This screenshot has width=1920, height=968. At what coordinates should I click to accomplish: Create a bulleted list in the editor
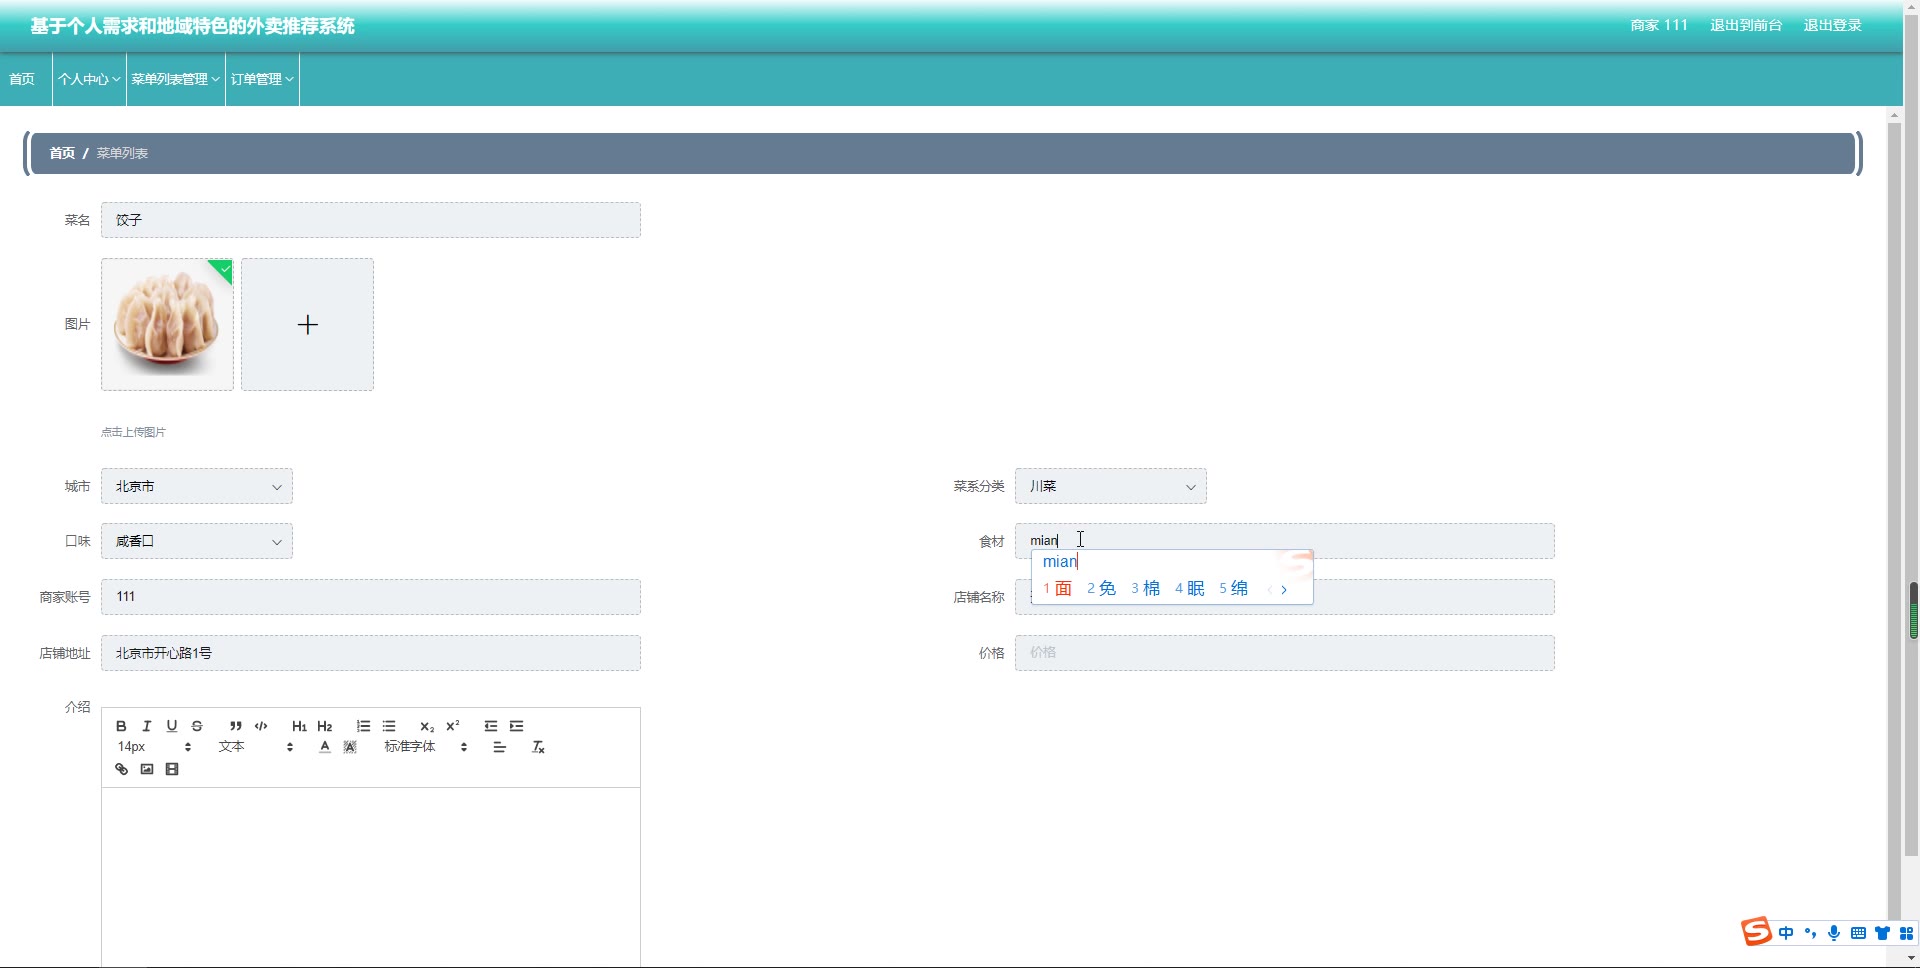[x=389, y=726]
